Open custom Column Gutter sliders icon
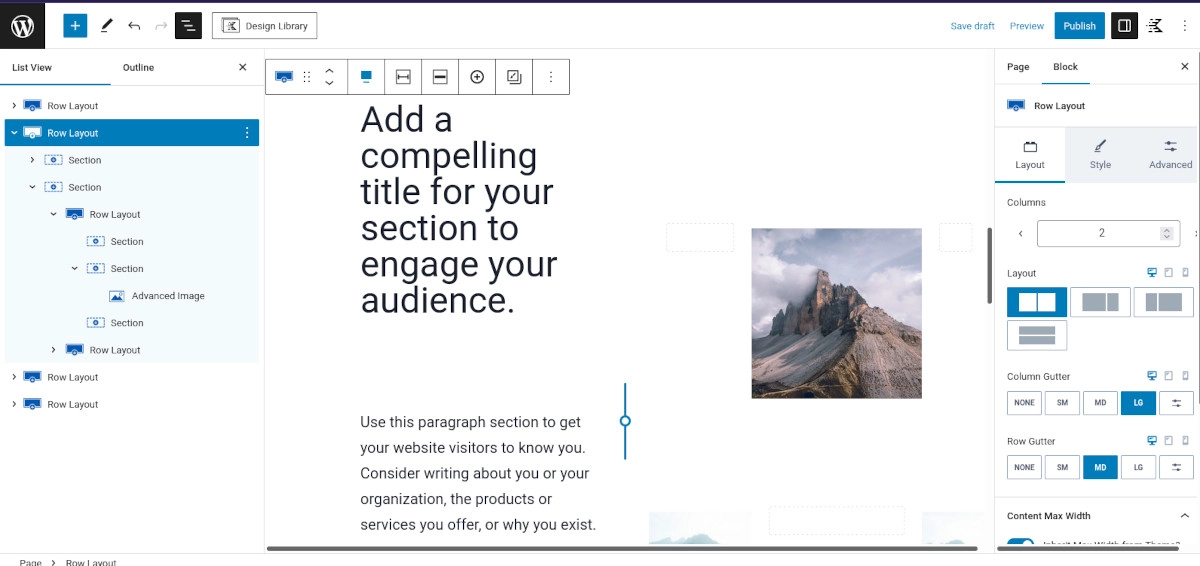The width and height of the screenshot is (1200, 566). tap(1176, 403)
